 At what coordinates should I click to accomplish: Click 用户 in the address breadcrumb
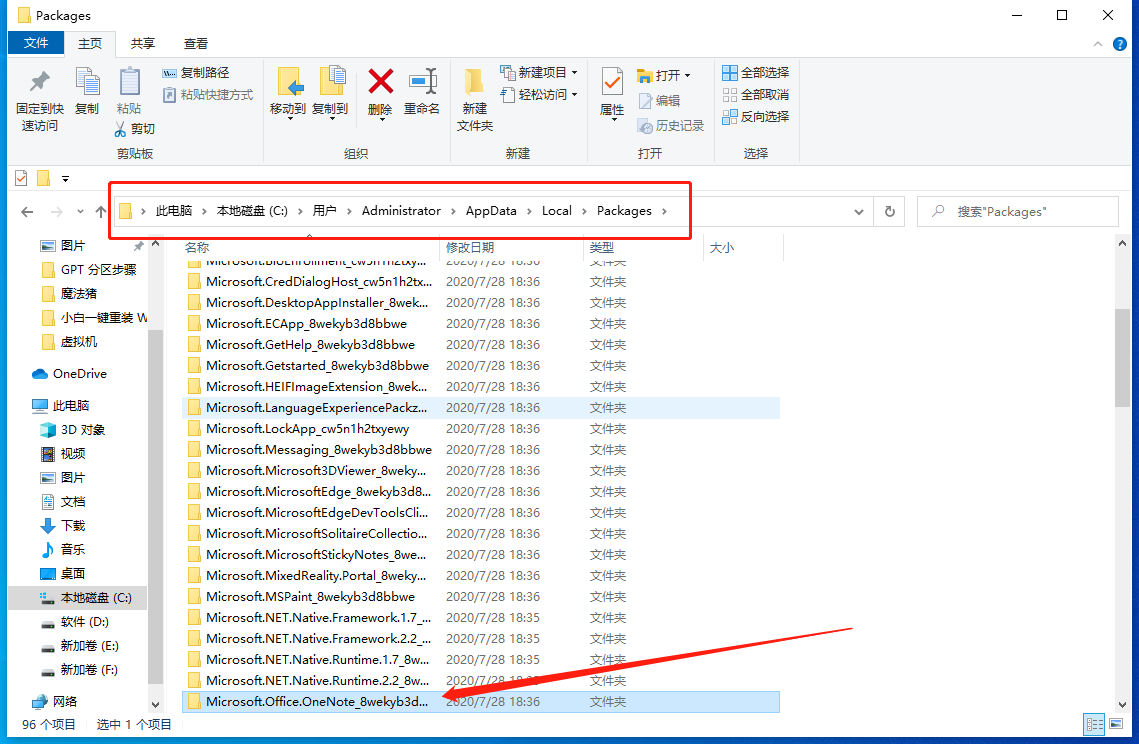(325, 211)
